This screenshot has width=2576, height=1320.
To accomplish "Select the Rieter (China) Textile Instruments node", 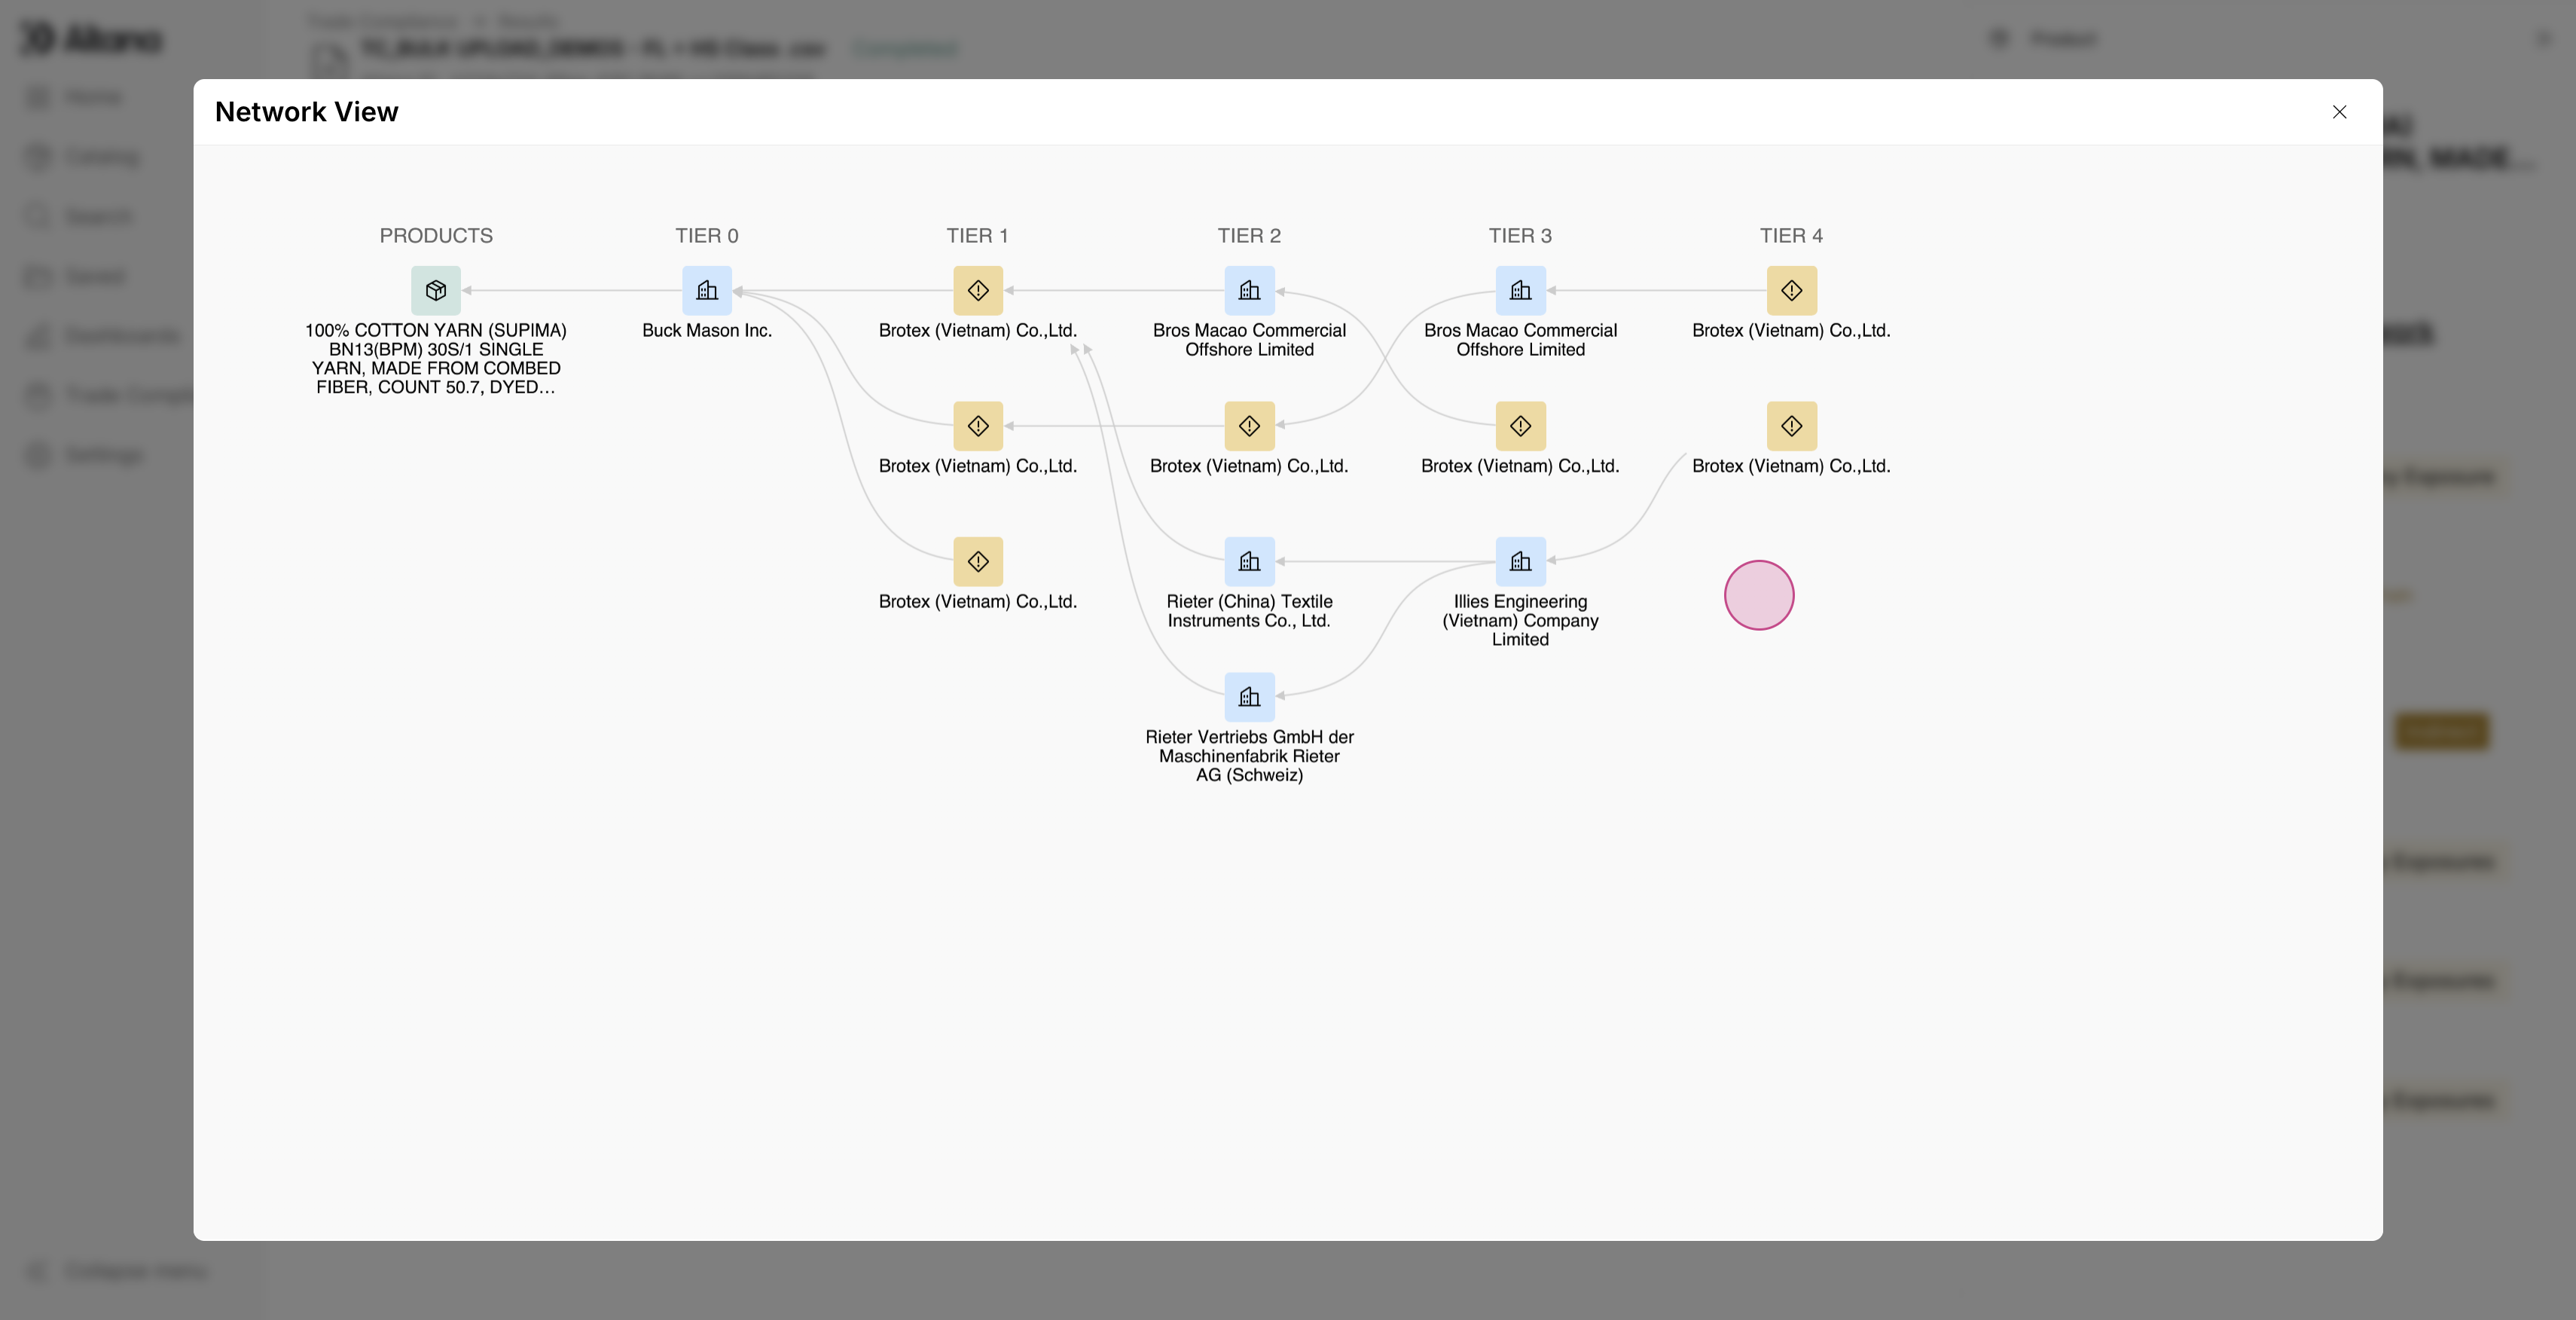I will tap(1249, 561).
